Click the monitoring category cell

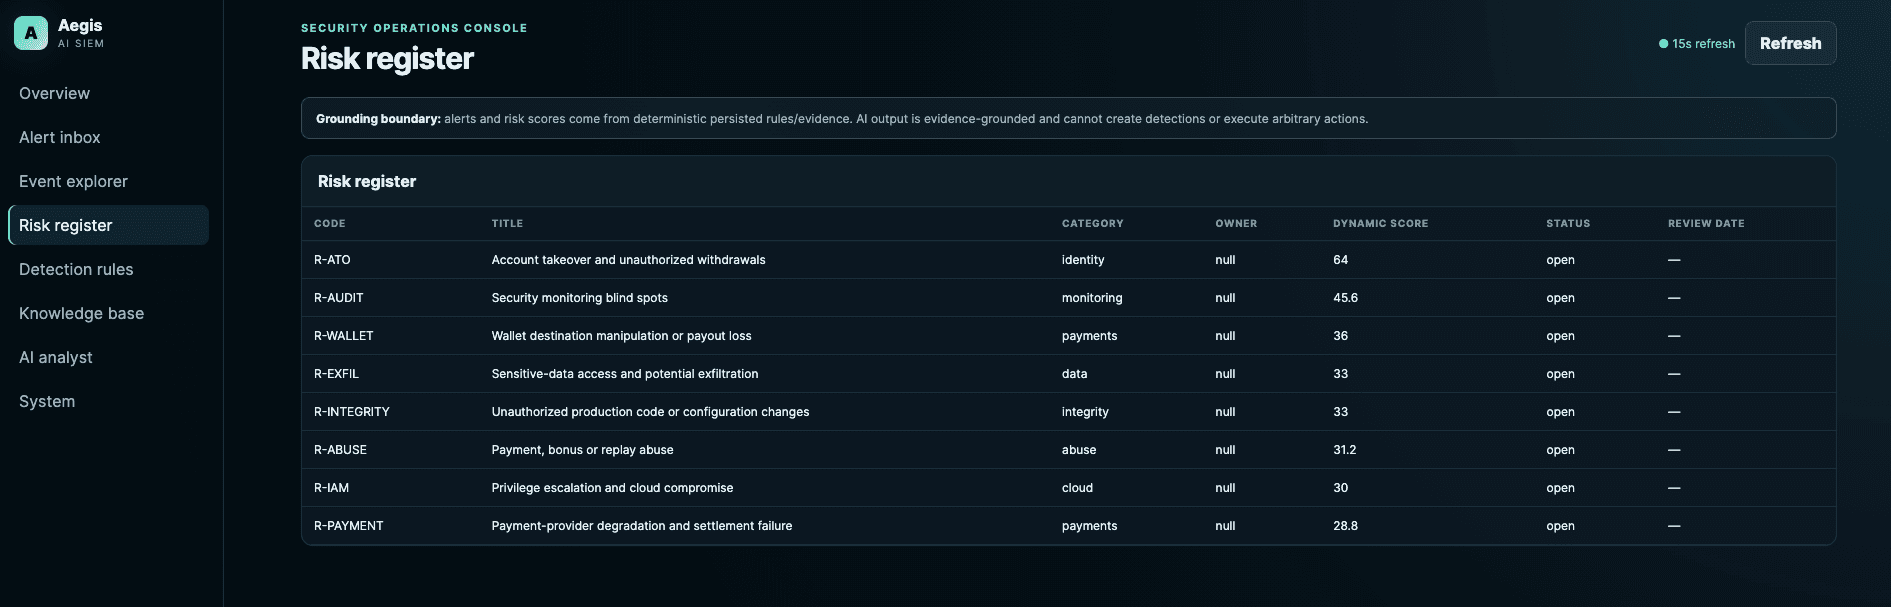pyautogui.click(x=1092, y=298)
